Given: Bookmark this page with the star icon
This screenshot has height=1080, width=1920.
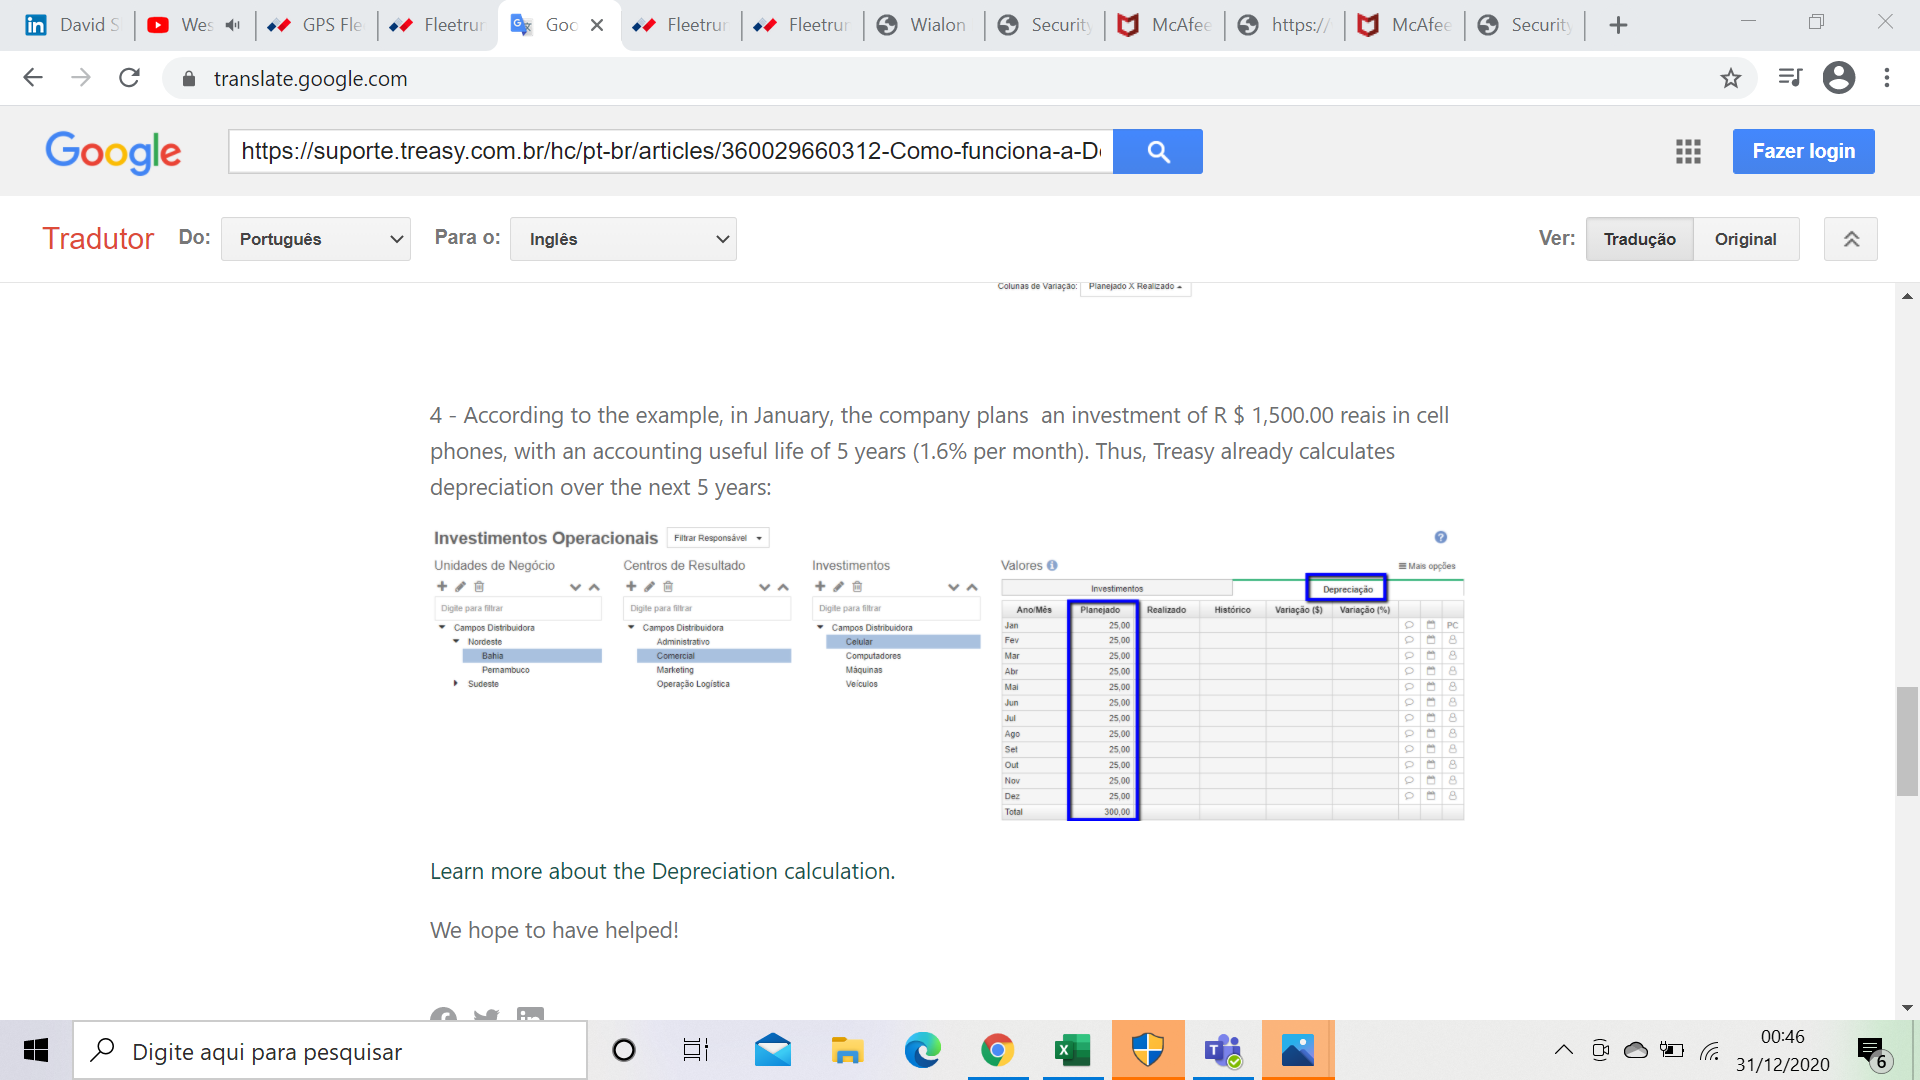Looking at the screenshot, I should (x=1731, y=78).
